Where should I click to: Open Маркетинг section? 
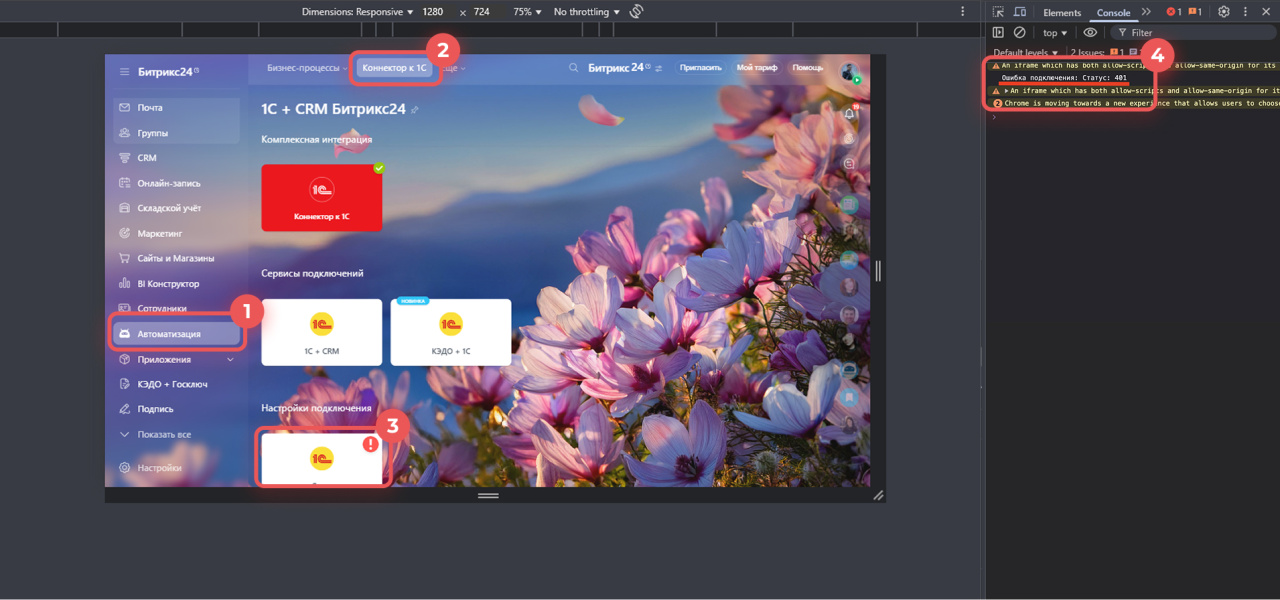176,233
